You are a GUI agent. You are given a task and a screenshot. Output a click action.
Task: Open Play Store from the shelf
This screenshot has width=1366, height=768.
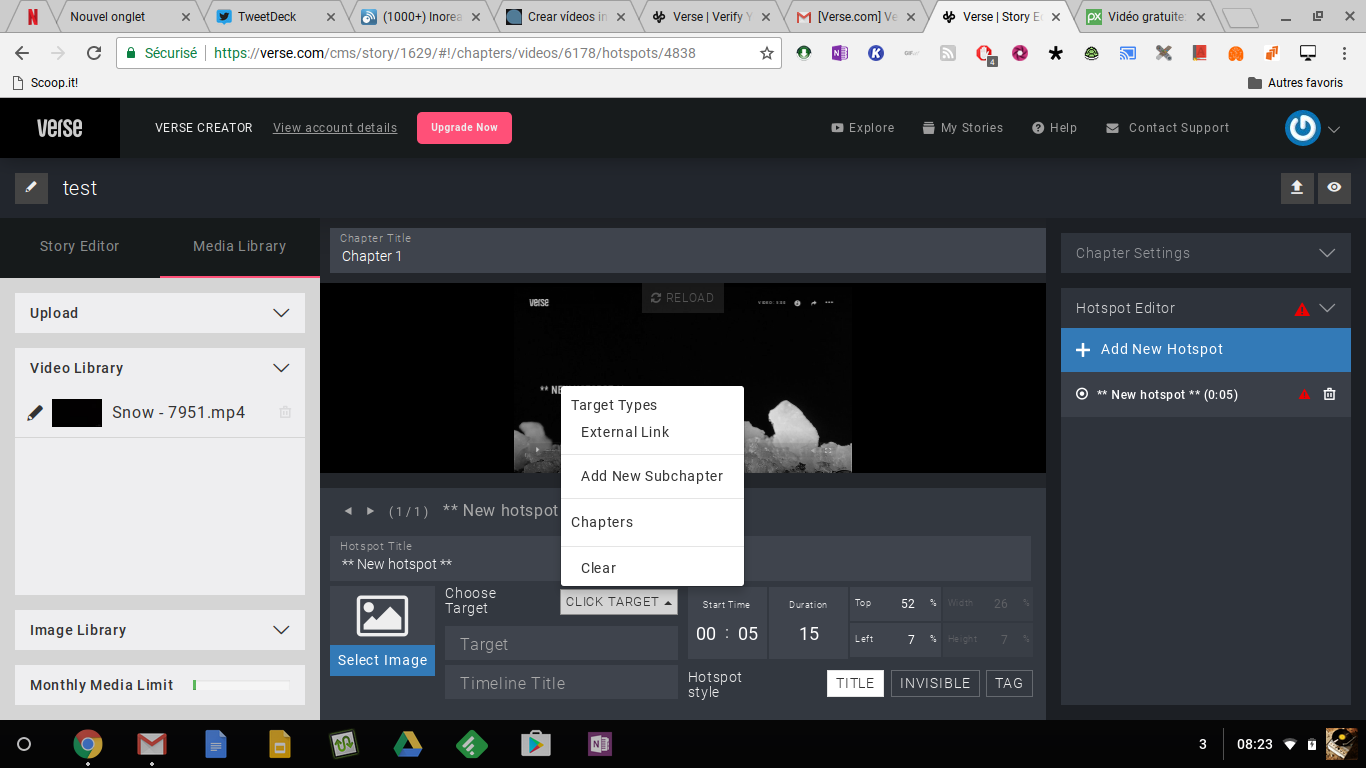pyautogui.click(x=536, y=744)
